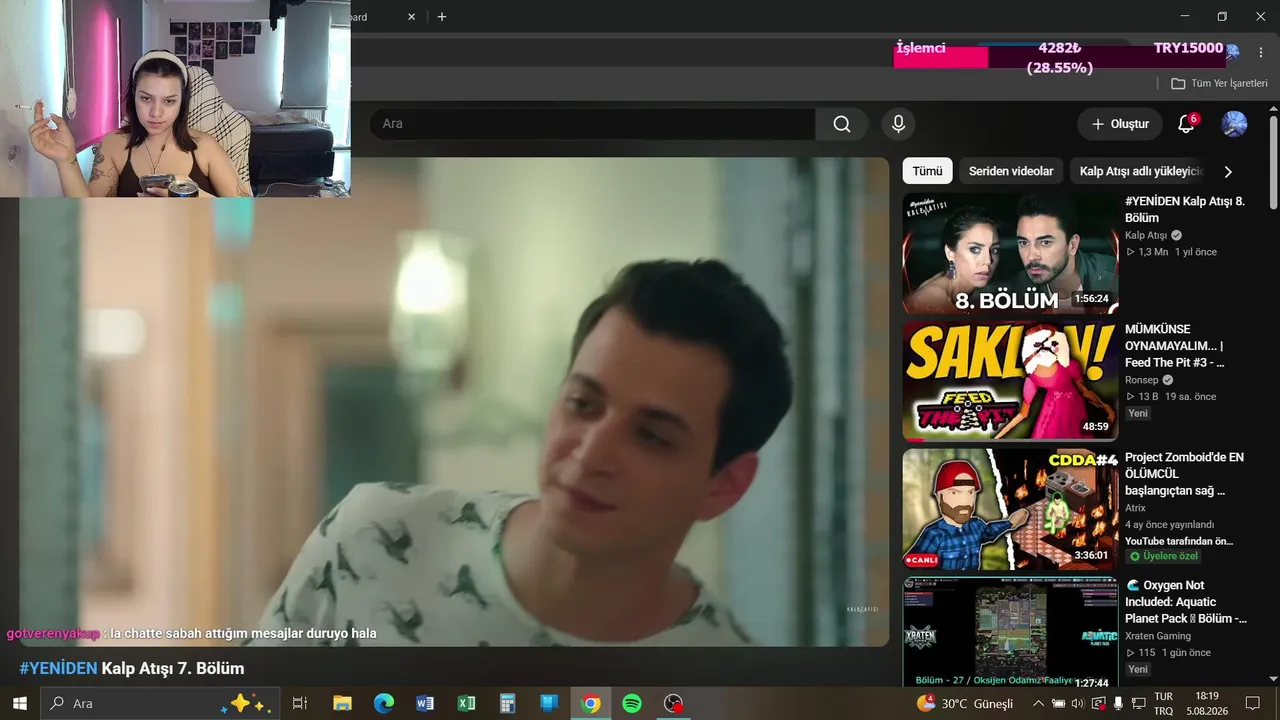1280x720 pixels.
Task: Show hidden system tray icons
Action: pos(1038,703)
